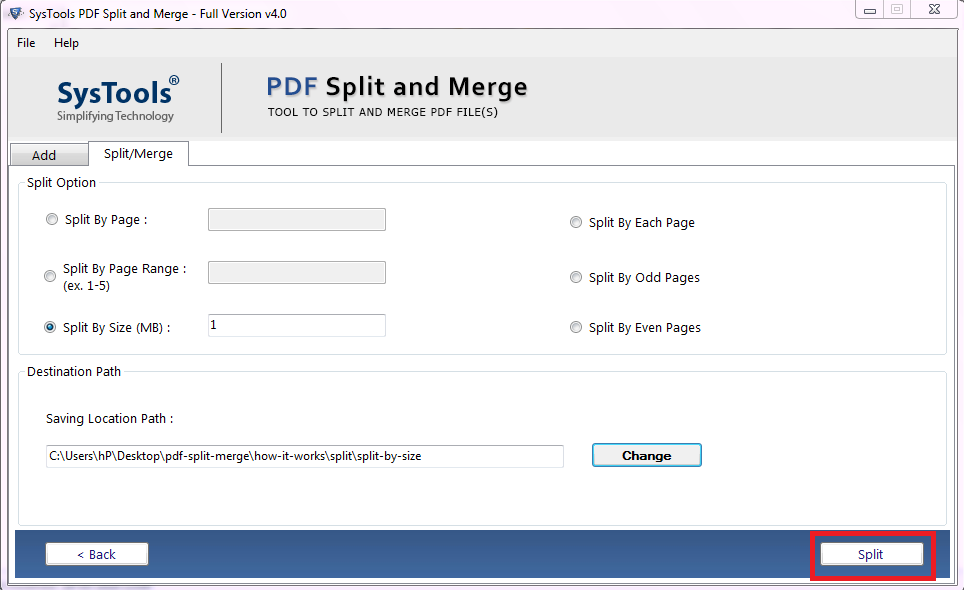
Task: Click the page range input field
Action: [296, 272]
